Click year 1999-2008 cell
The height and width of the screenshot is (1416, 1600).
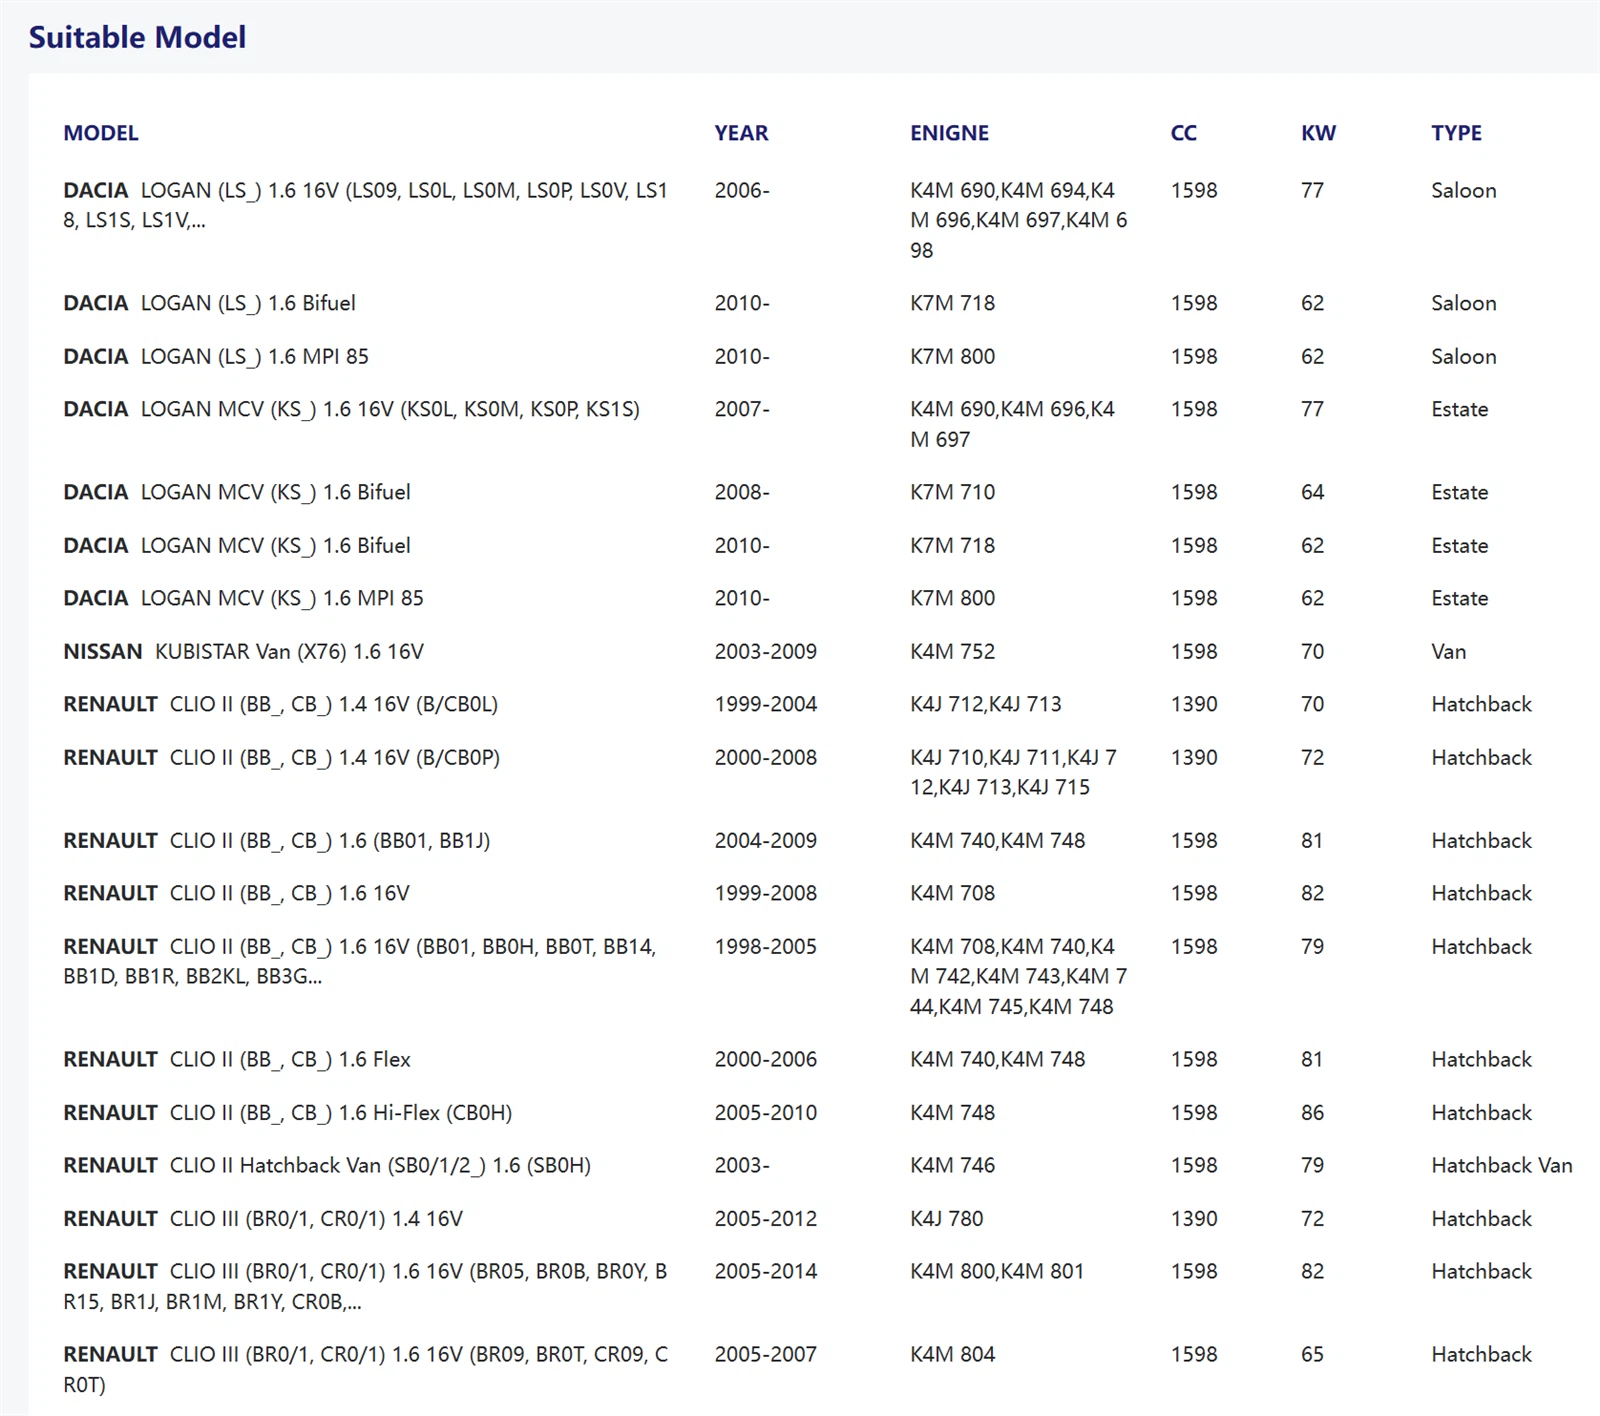pyautogui.click(x=765, y=893)
